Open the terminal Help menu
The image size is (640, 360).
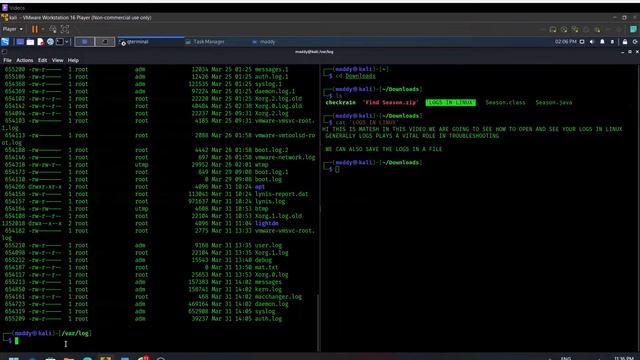[x=73, y=60]
